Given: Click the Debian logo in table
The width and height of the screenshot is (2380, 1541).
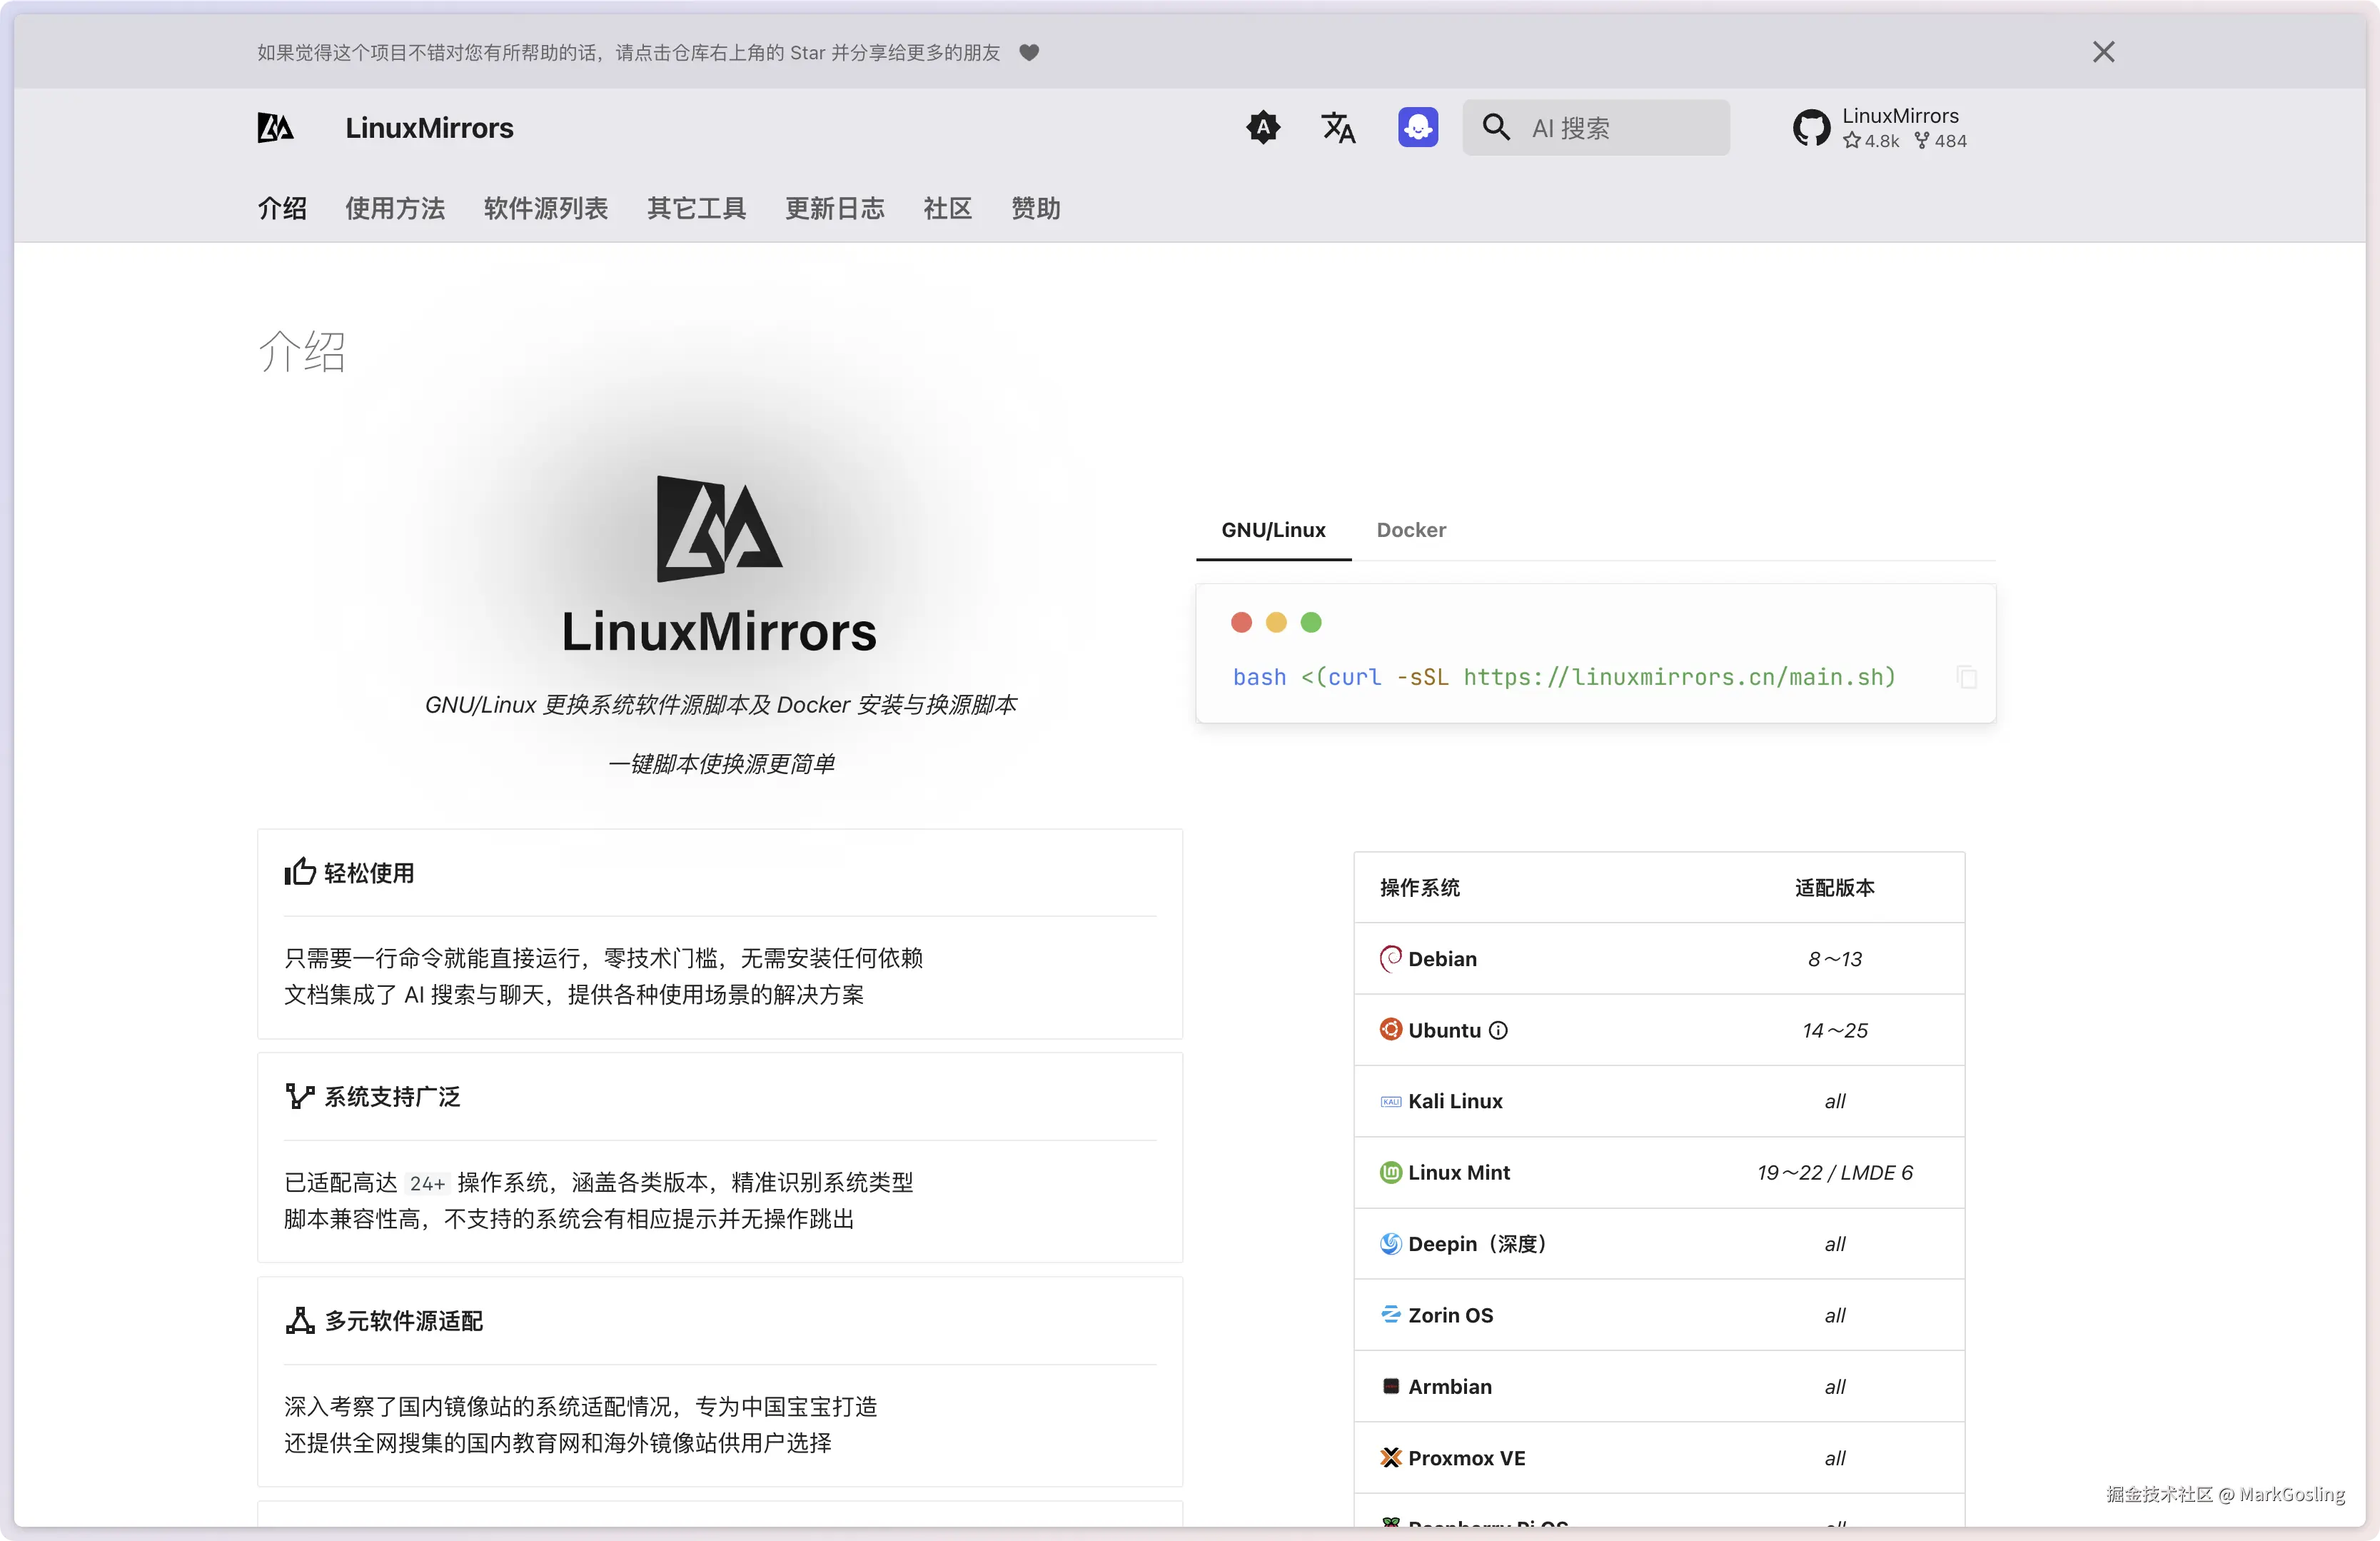Looking at the screenshot, I should point(1390,958).
